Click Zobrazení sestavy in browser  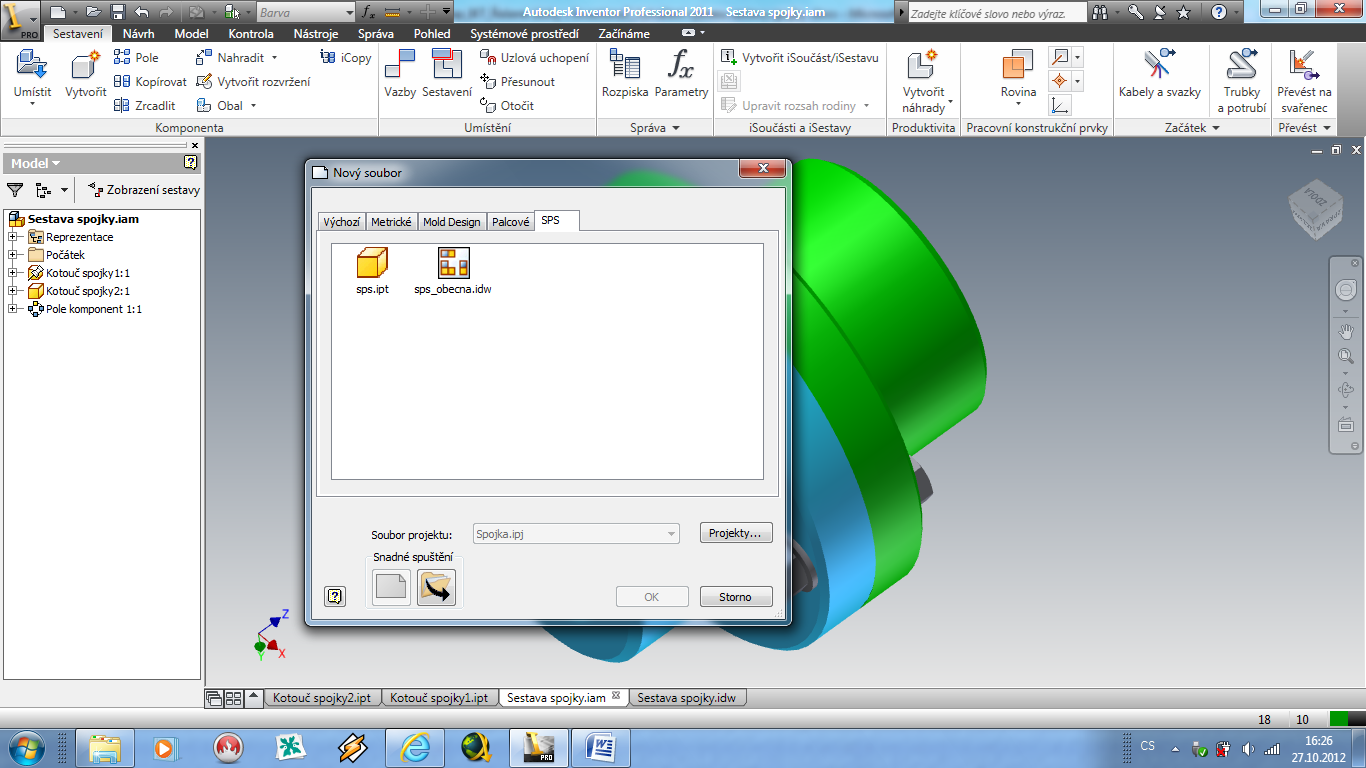coord(144,190)
